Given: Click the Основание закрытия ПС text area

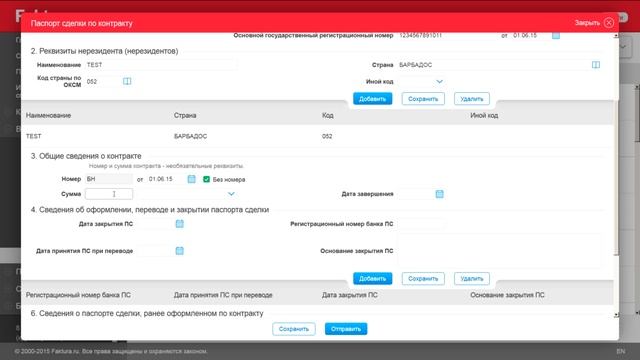Looking at the screenshot, I should [x=499, y=251].
